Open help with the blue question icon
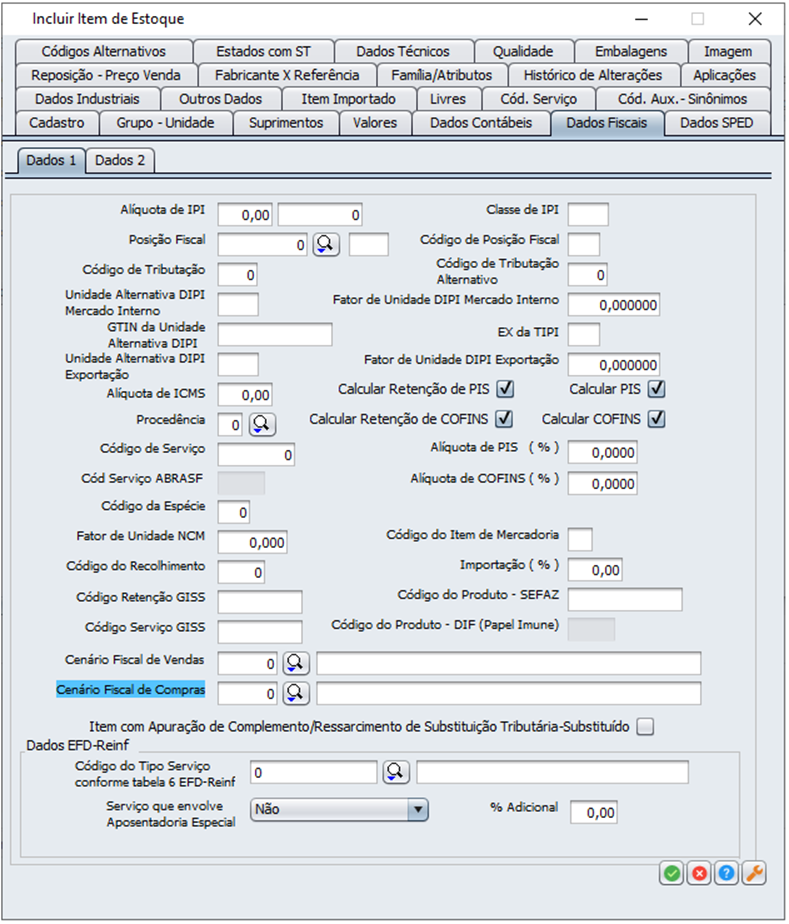The width and height of the screenshot is (789, 924). tap(727, 873)
